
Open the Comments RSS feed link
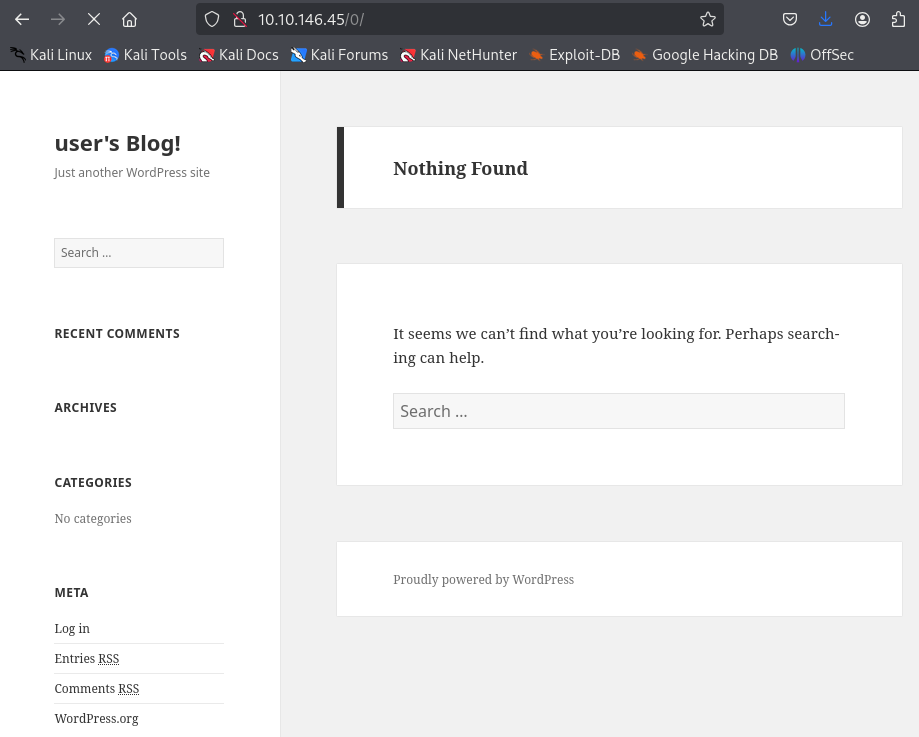click(97, 688)
